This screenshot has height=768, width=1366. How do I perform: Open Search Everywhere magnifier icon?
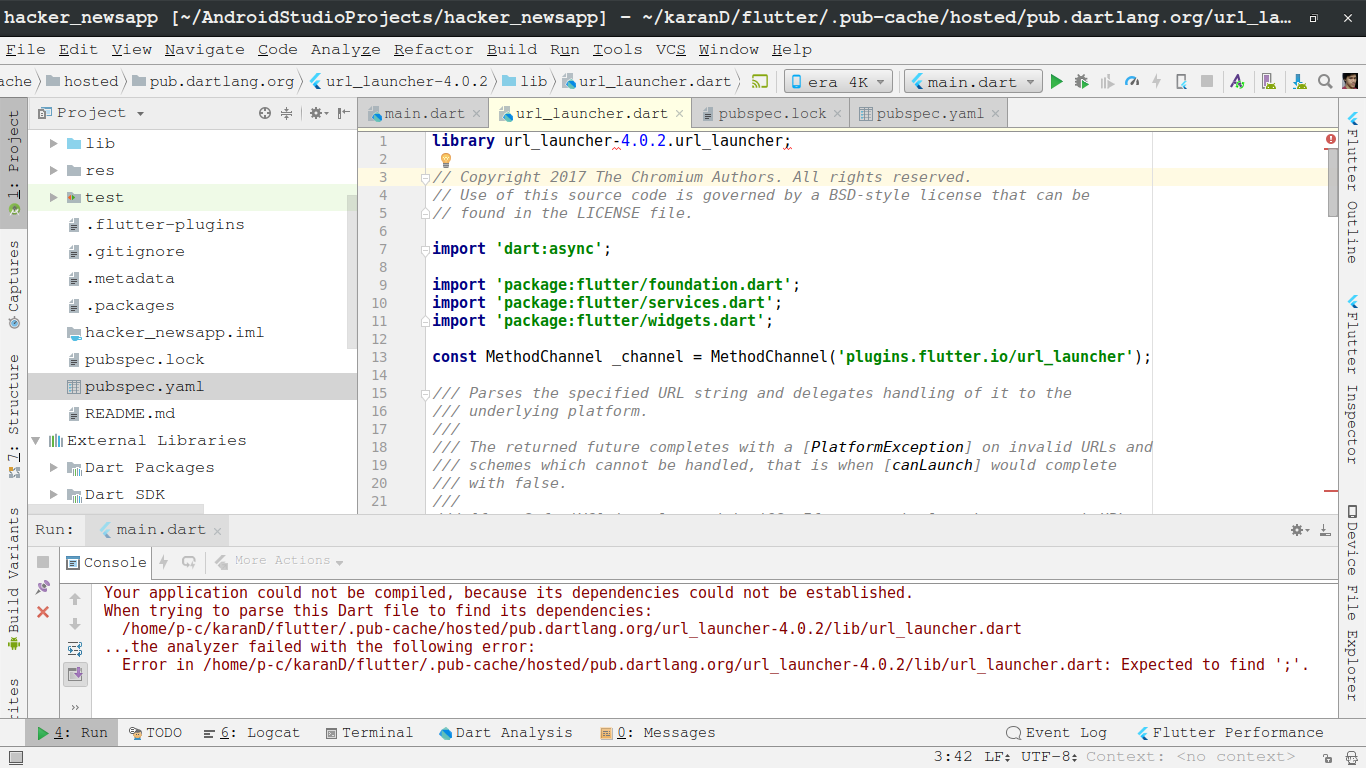click(1325, 81)
